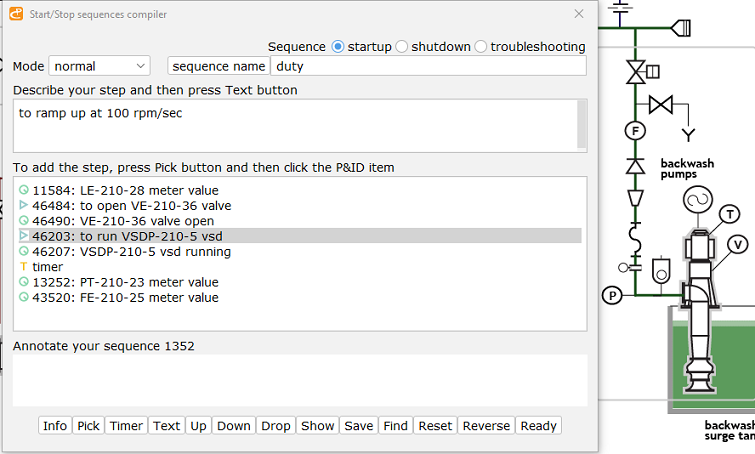Click the Drop button
Image resolution: width=755 pixels, height=454 pixels.
[x=275, y=426]
